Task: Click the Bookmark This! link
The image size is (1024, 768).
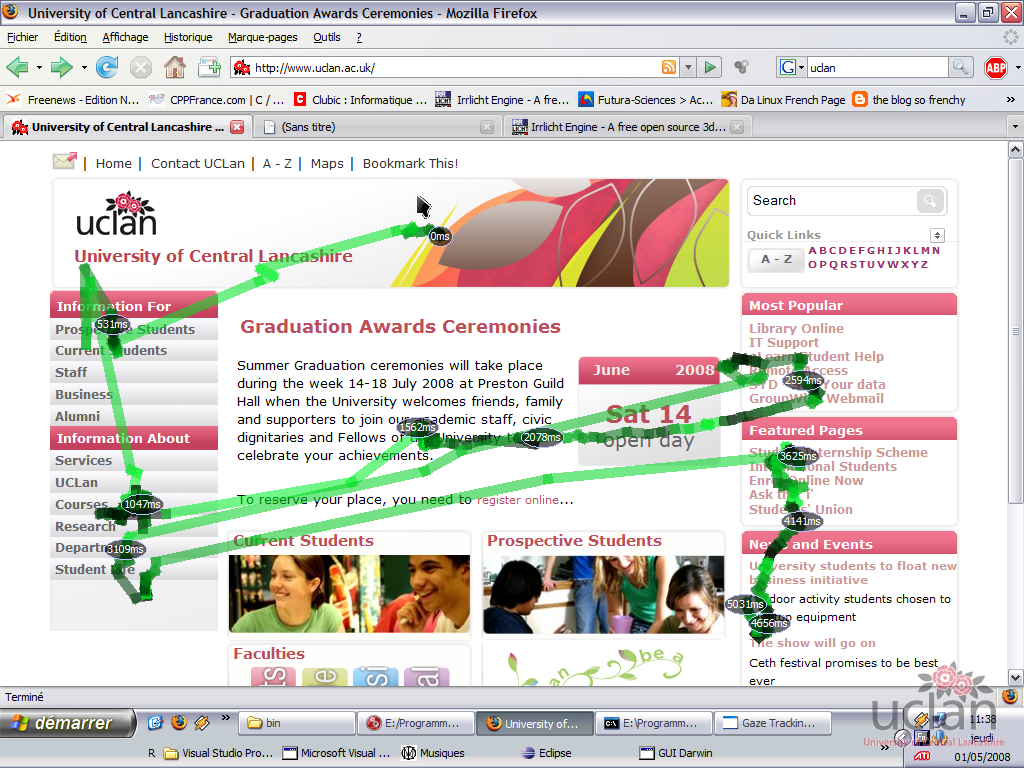Action: click(411, 163)
